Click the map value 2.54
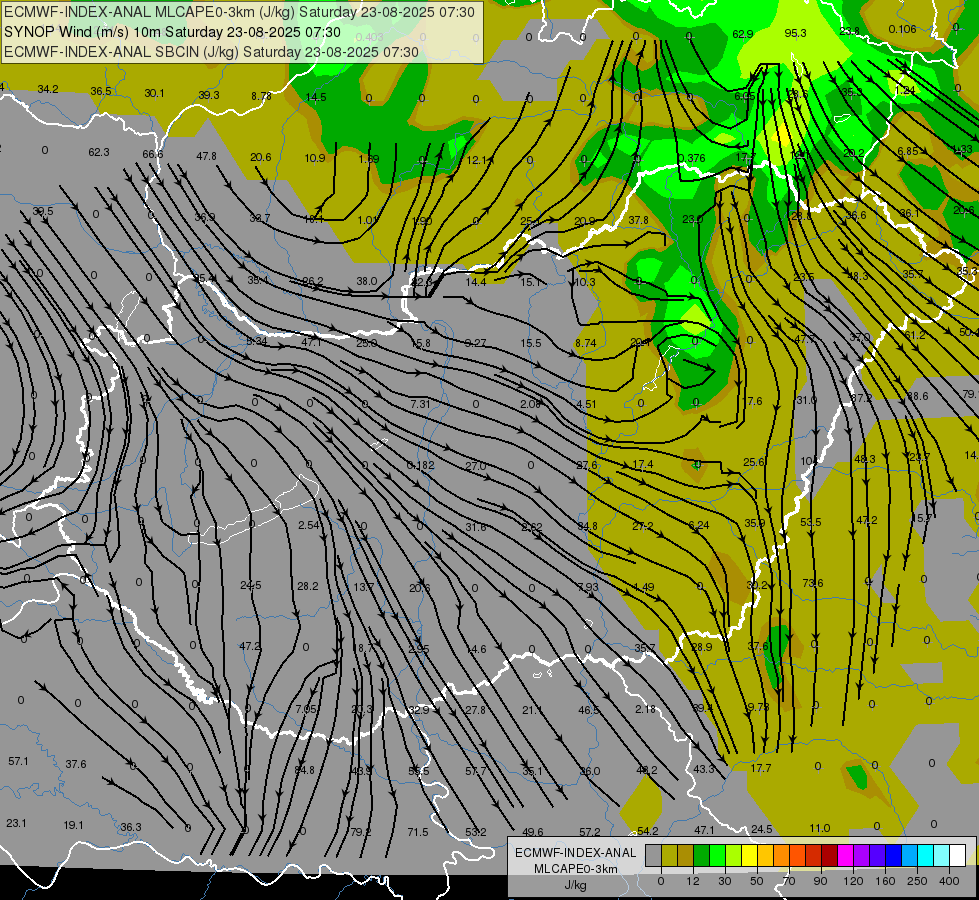 click(x=308, y=525)
